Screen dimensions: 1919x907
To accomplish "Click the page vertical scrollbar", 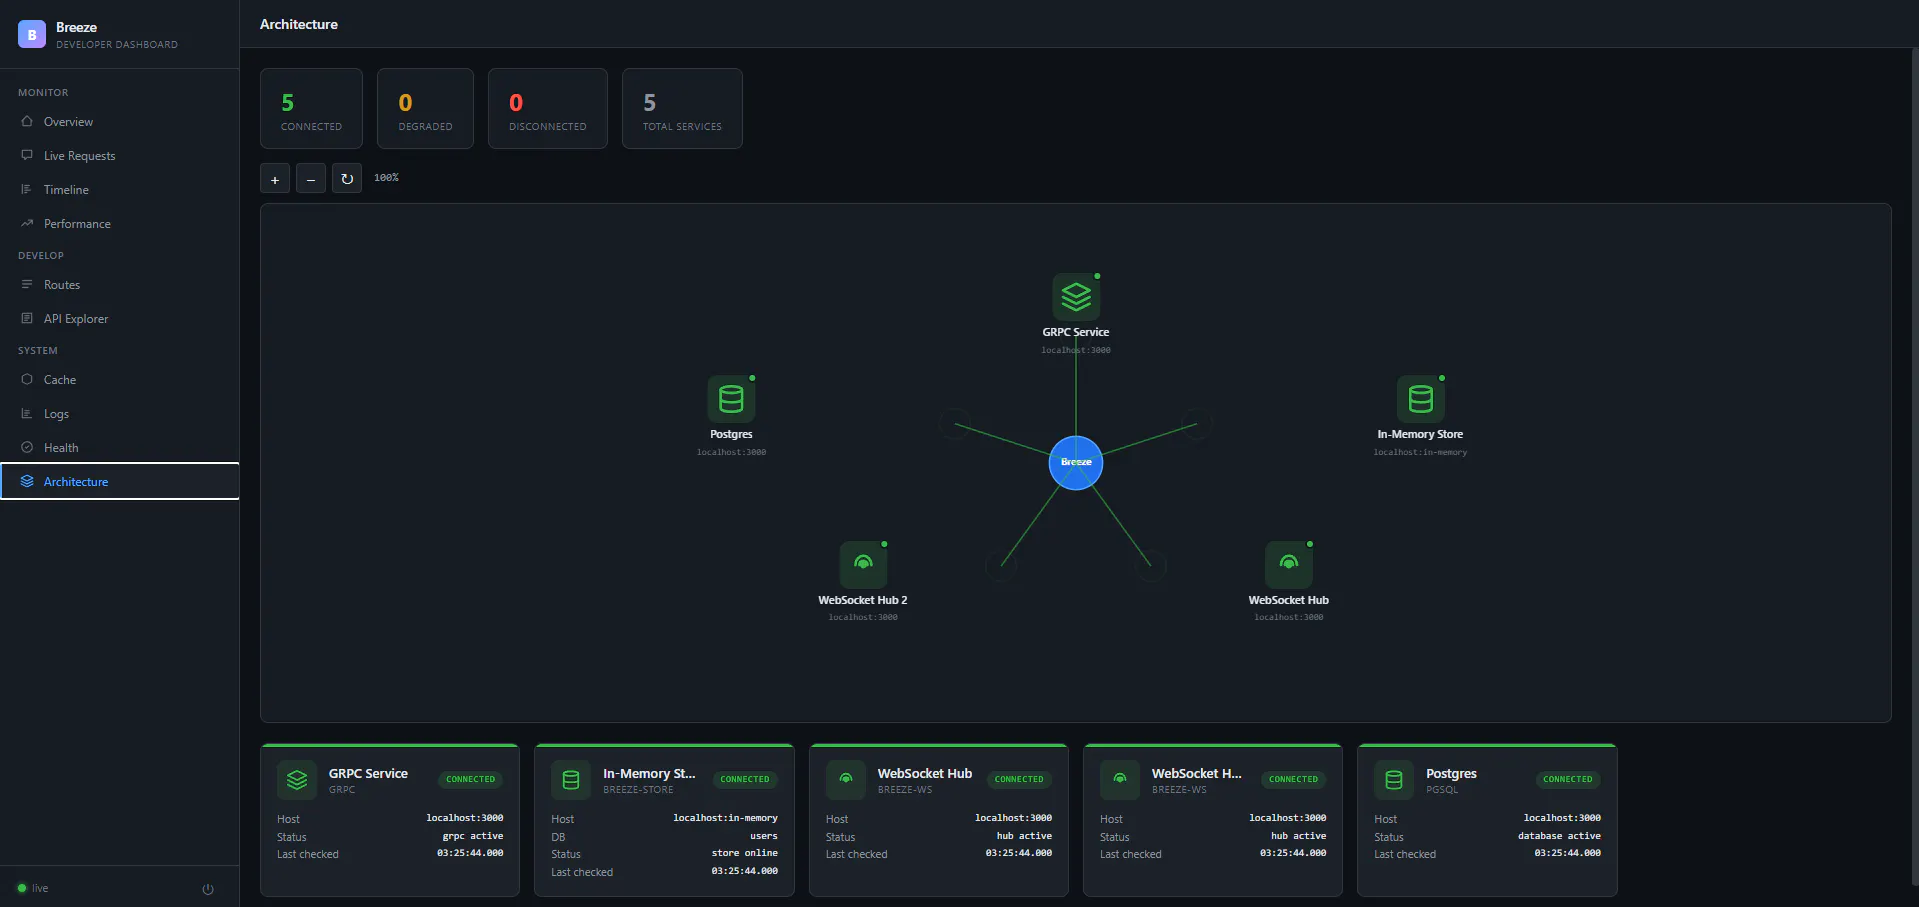I will click(x=1914, y=465).
